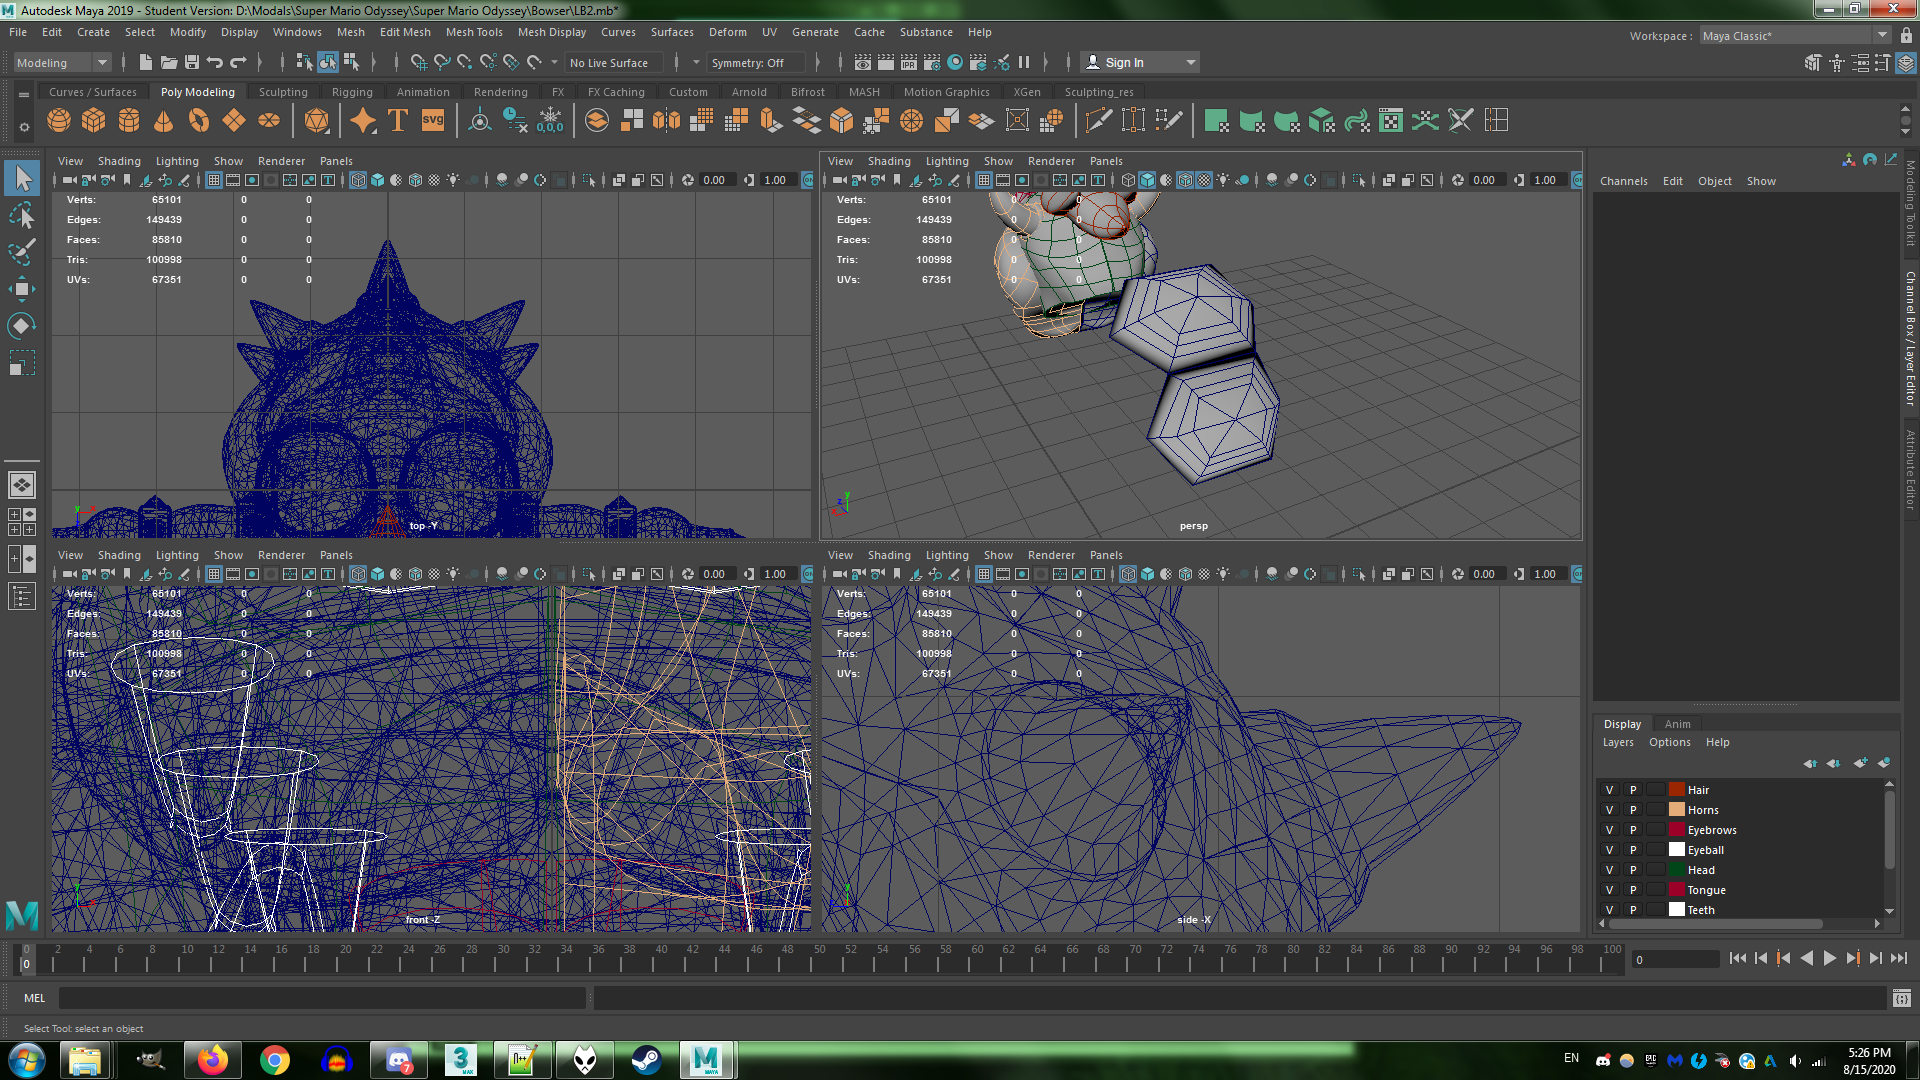Click the Multi-Cut knife shelf icon

click(x=1098, y=121)
